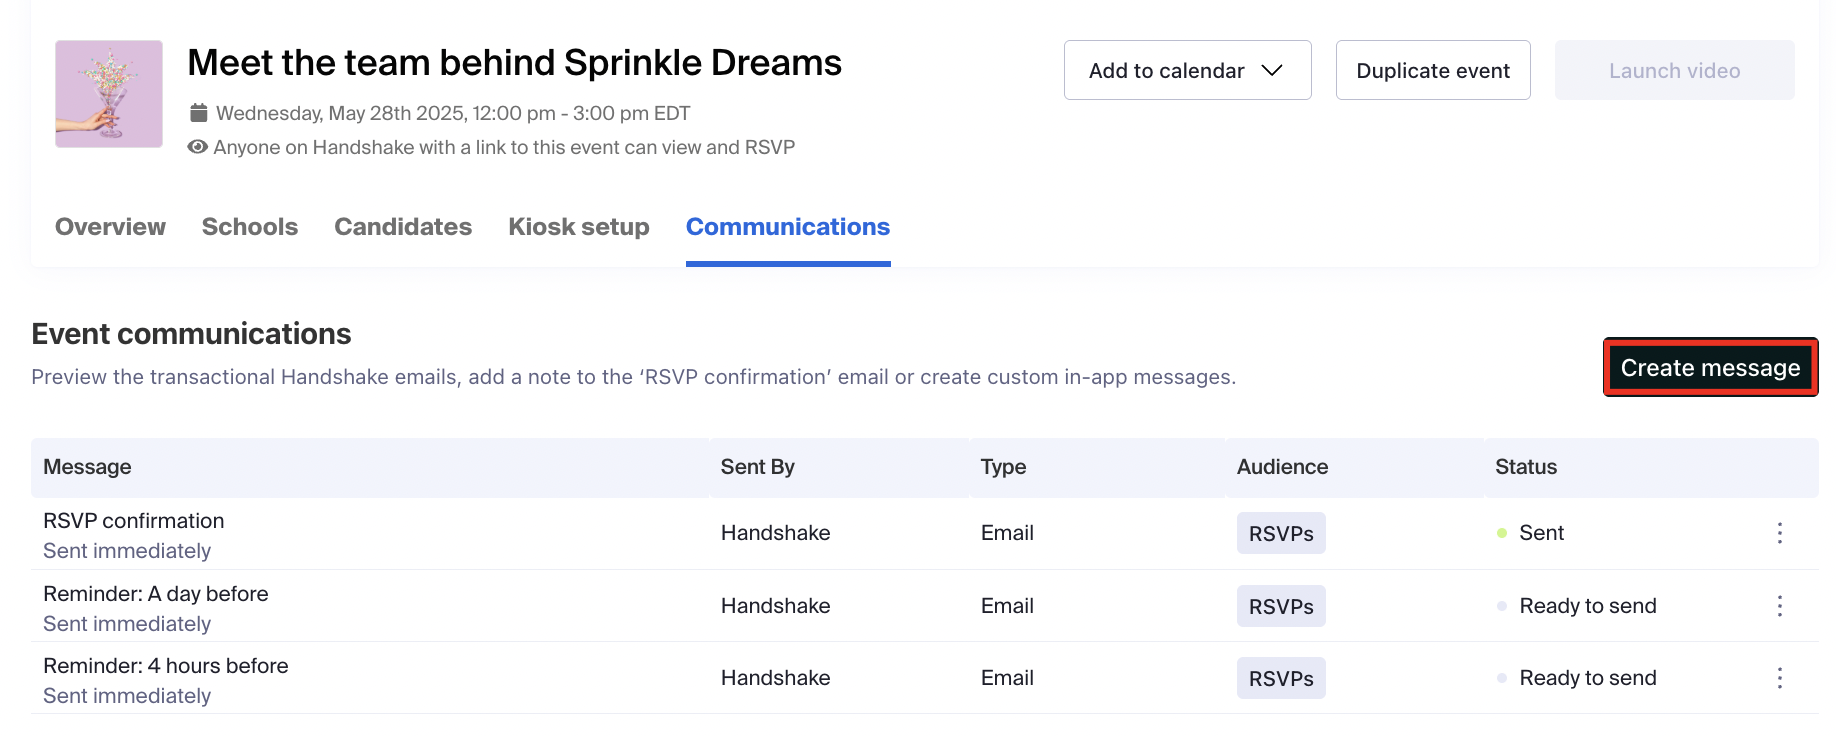This screenshot has height=736, width=1836.
Task: Open options for Reminder: 4 hours before
Action: pos(1779,678)
